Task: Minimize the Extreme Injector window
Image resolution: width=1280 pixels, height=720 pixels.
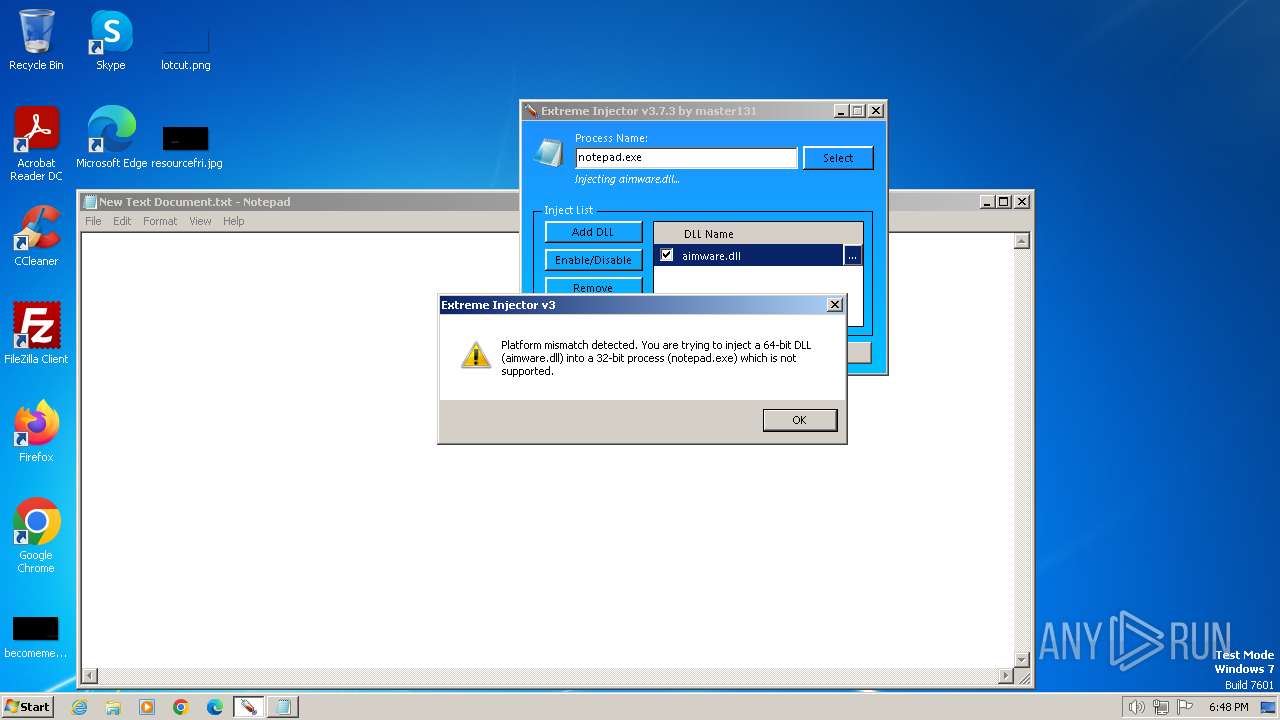Action: (841, 111)
